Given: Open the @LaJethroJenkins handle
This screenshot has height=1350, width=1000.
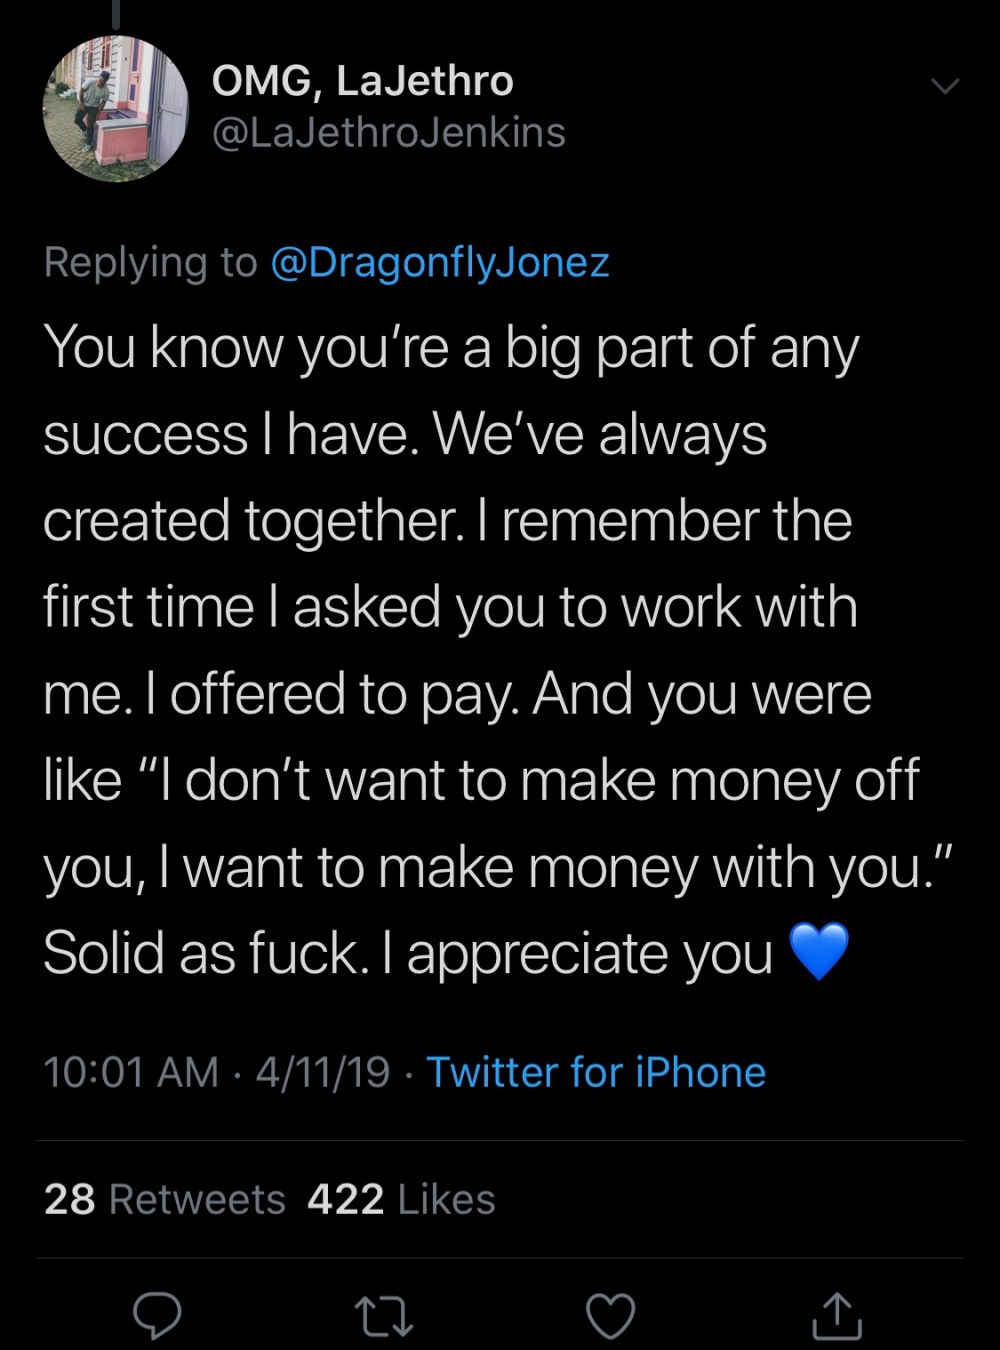Looking at the screenshot, I should [x=388, y=133].
